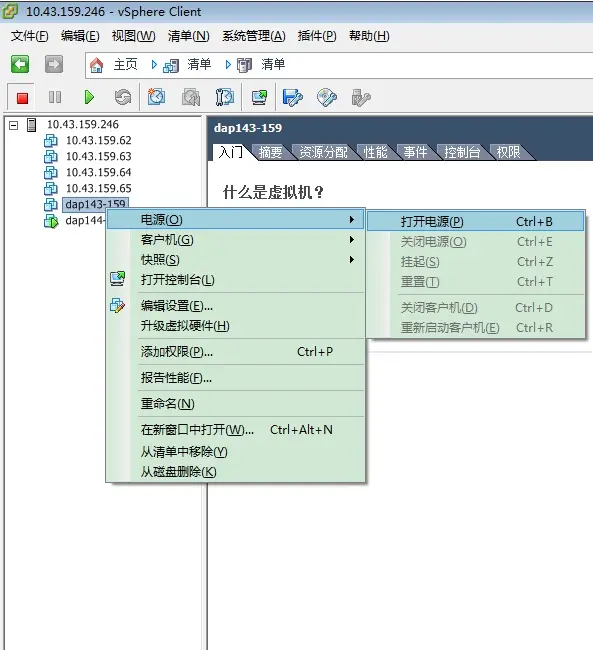Collapse the 10.43.159.246 host tree node
This screenshot has height=650, width=593.
(x=14, y=125)
